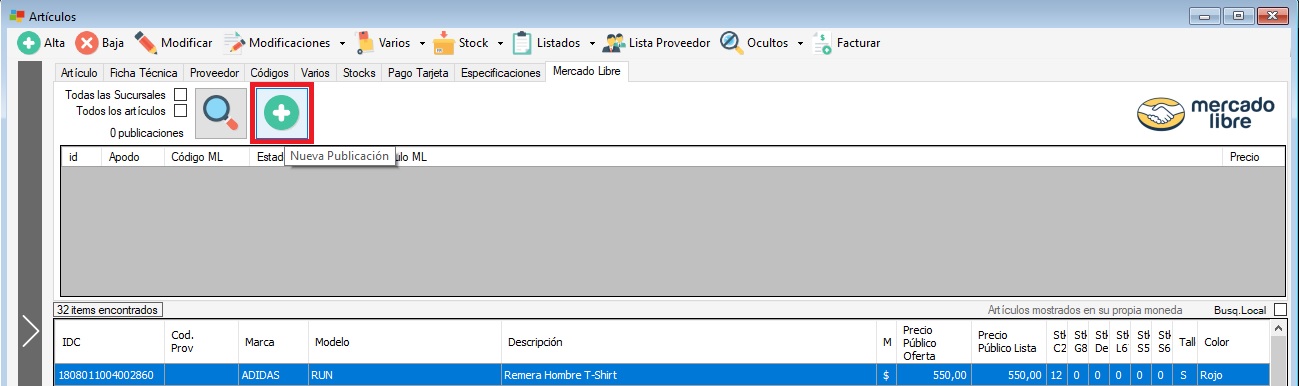Open the Pago Tarjeta tab

pos(418,73)
